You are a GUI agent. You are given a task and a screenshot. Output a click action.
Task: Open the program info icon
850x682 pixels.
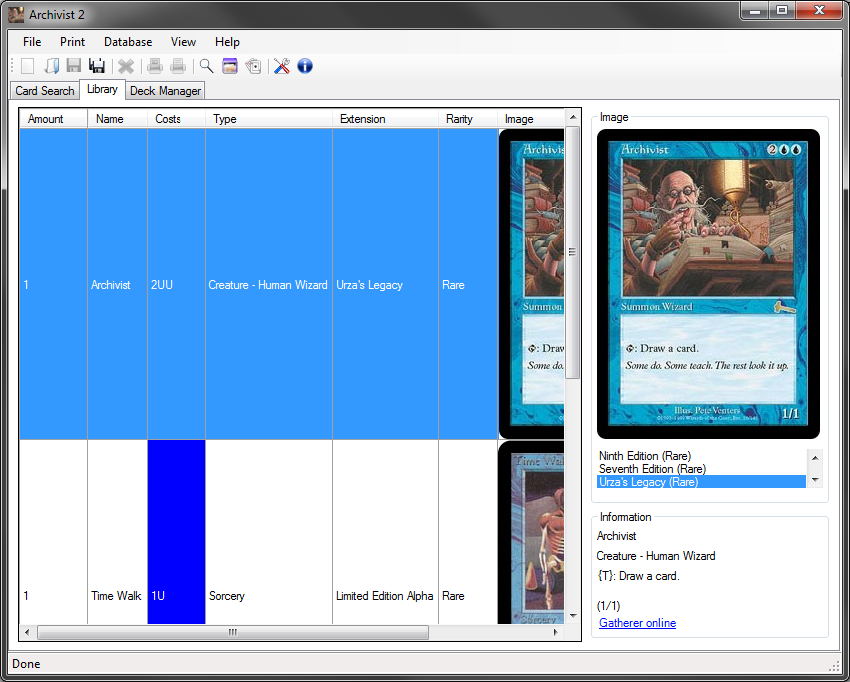(305, 66)
